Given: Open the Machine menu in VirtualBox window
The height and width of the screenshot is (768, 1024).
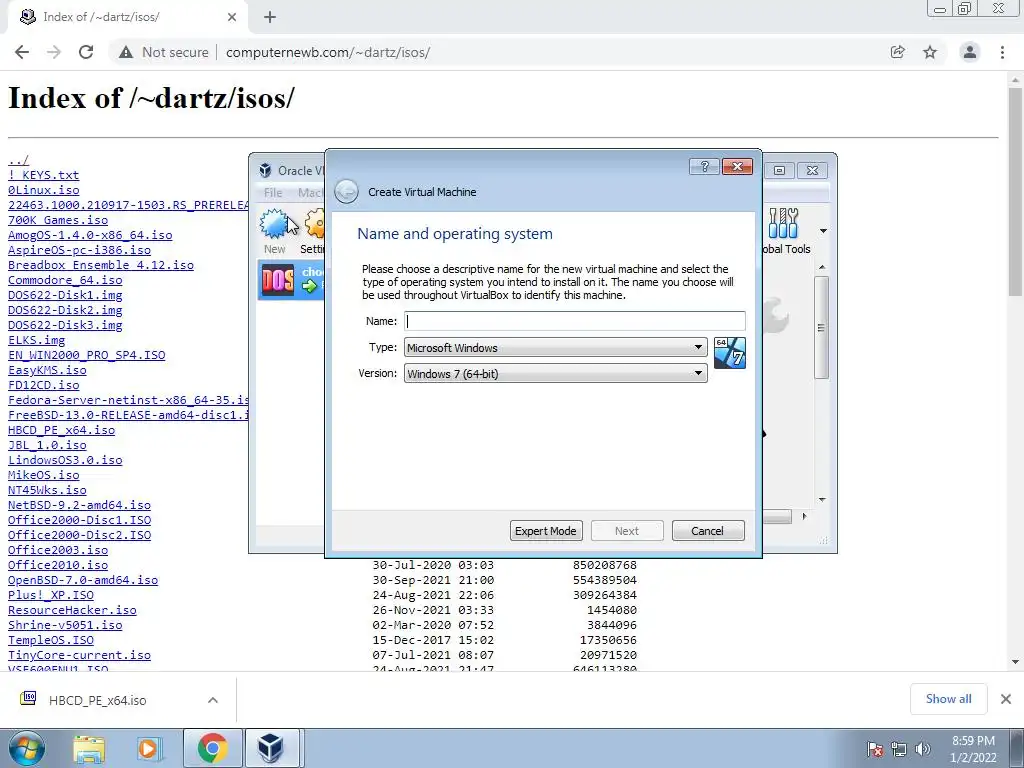Looking at the screenshot, I should point(312,192).
